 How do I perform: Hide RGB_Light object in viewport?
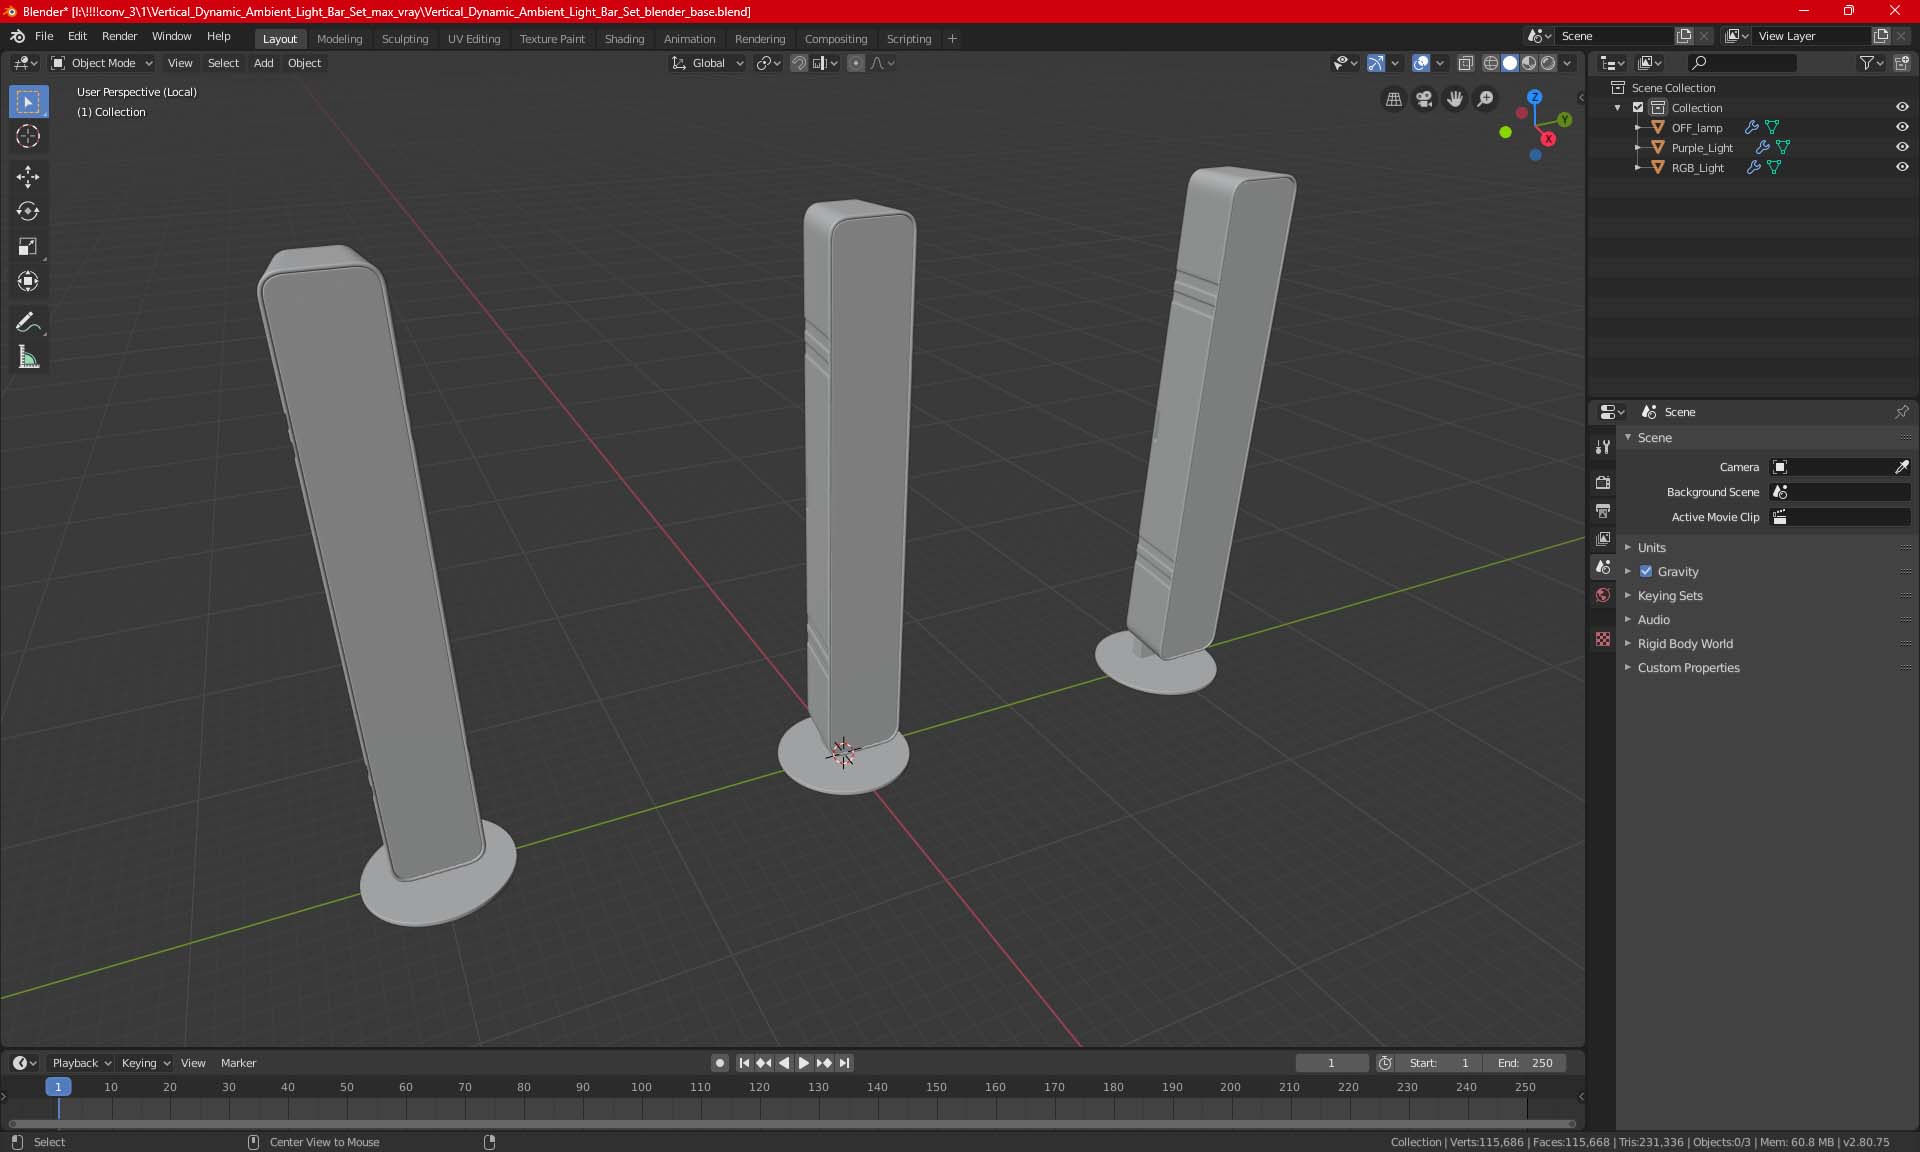pyautogui.click(x=1902, y=168)
